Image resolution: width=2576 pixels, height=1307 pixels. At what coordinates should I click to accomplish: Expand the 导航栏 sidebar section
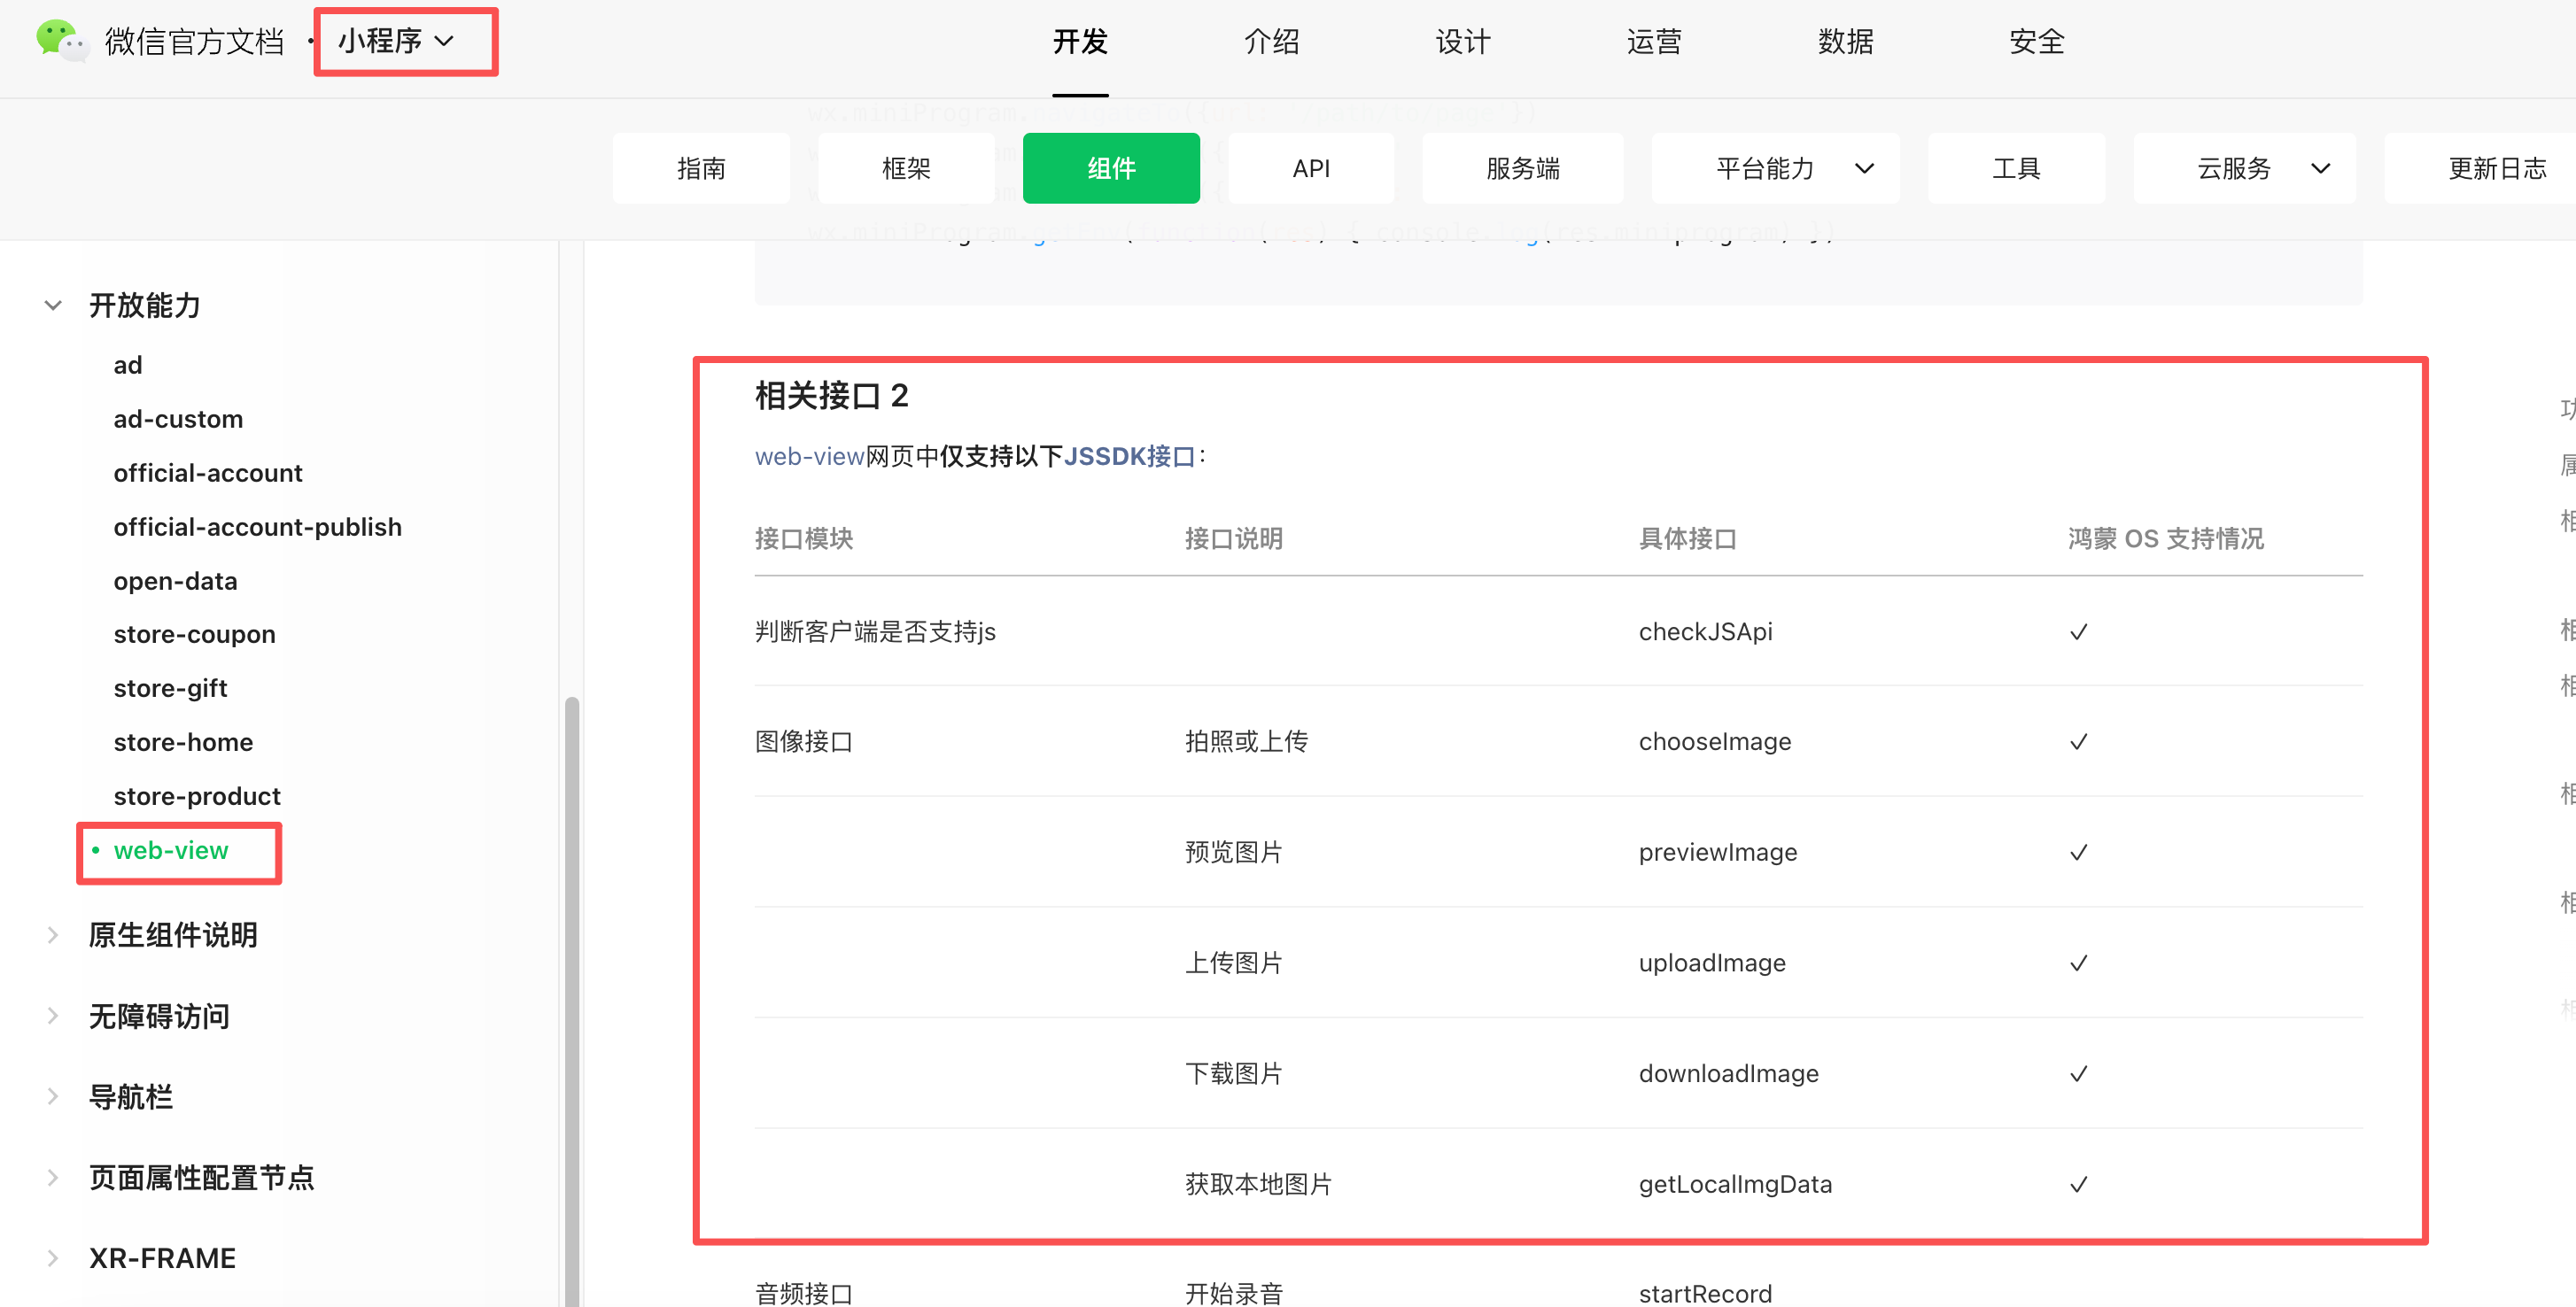pos(54,1097)
